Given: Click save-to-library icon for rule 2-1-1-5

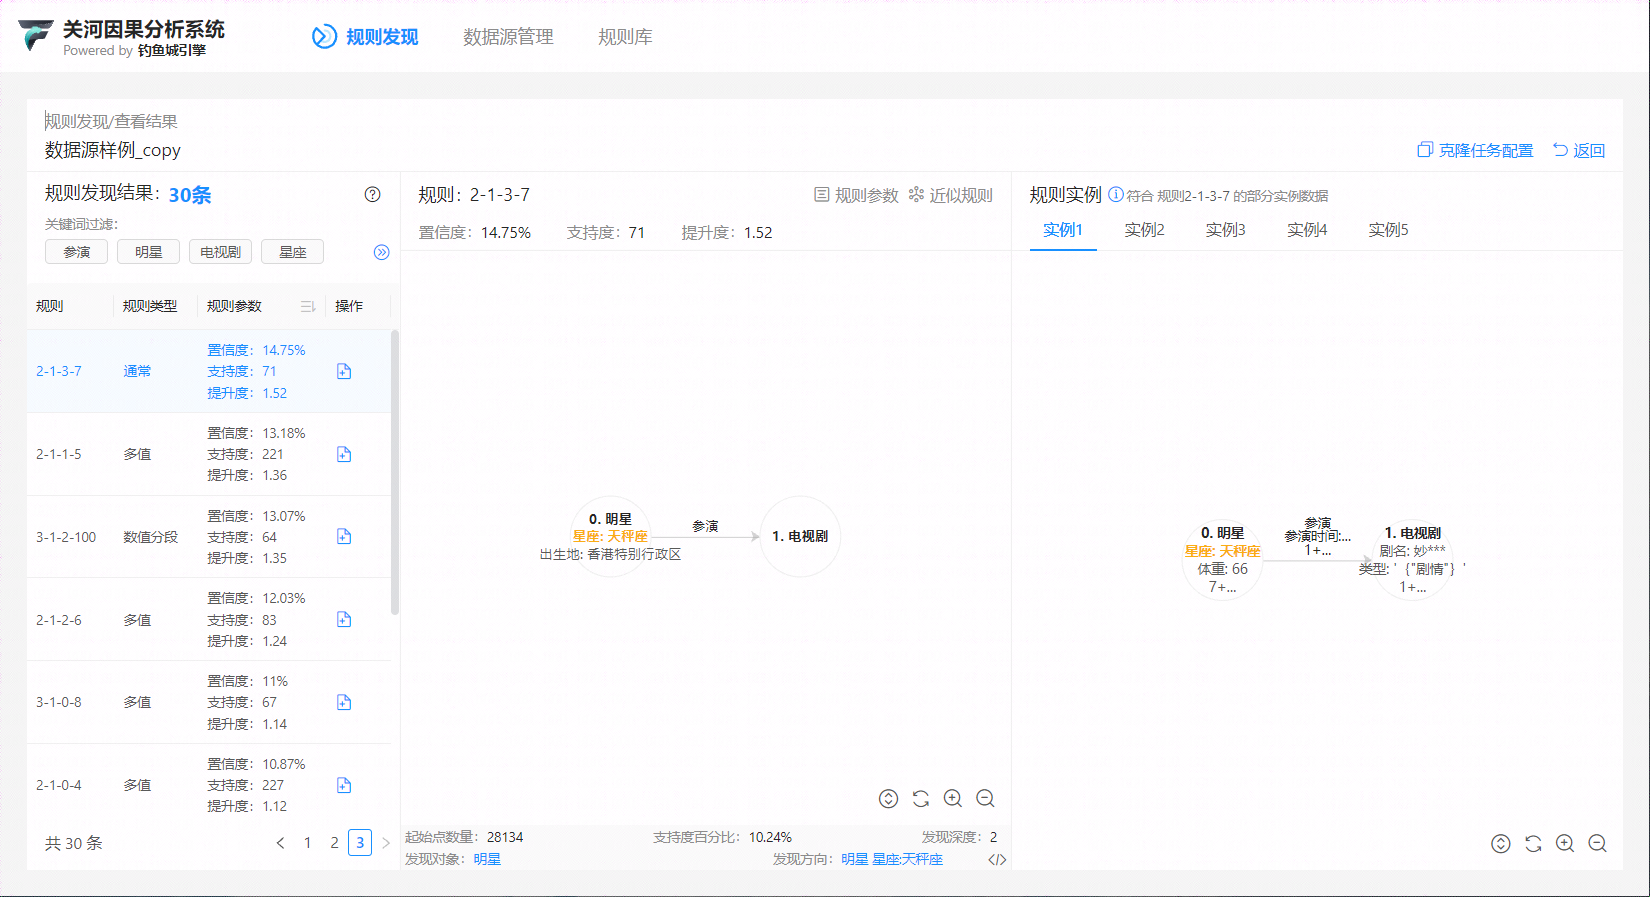Looking at the screenshot, I should [x=344, y=454].
